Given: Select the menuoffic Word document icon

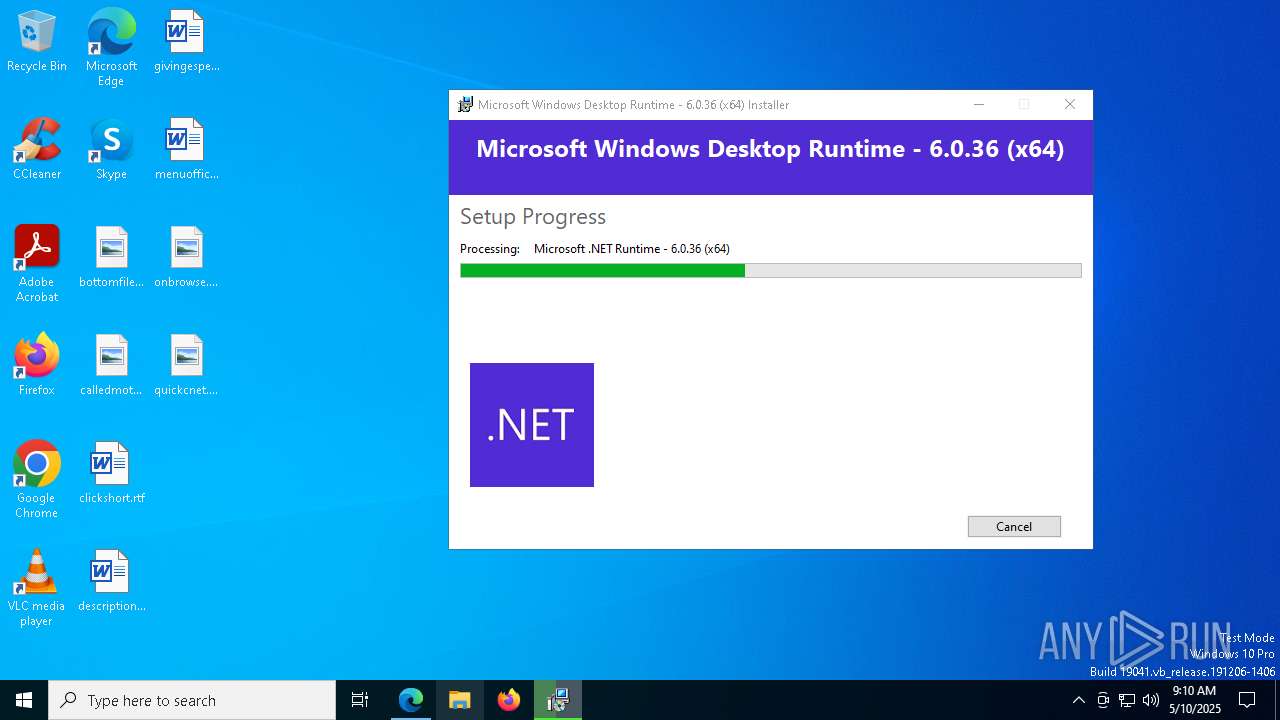Looking at the screenshot, I should pos(186,150).
